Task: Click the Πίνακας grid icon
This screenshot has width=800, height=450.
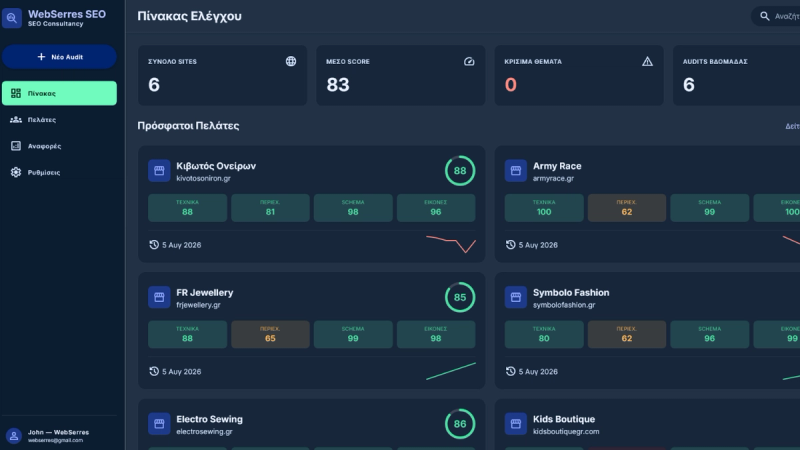Action: [16, 93]
